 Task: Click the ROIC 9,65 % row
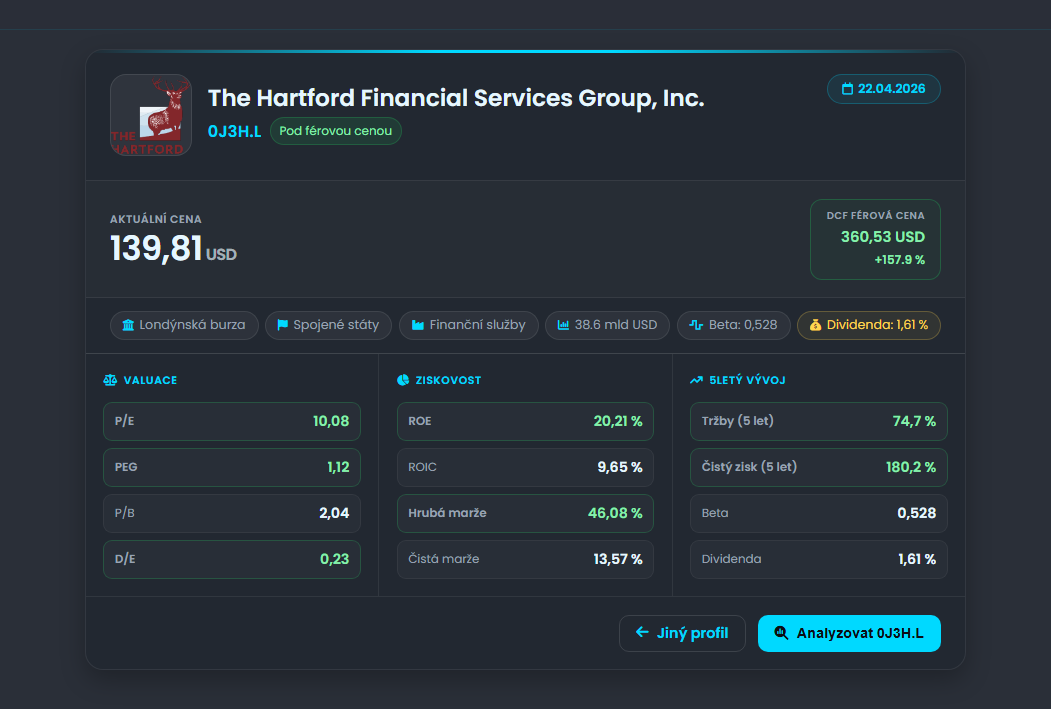[x=526, y=467]
